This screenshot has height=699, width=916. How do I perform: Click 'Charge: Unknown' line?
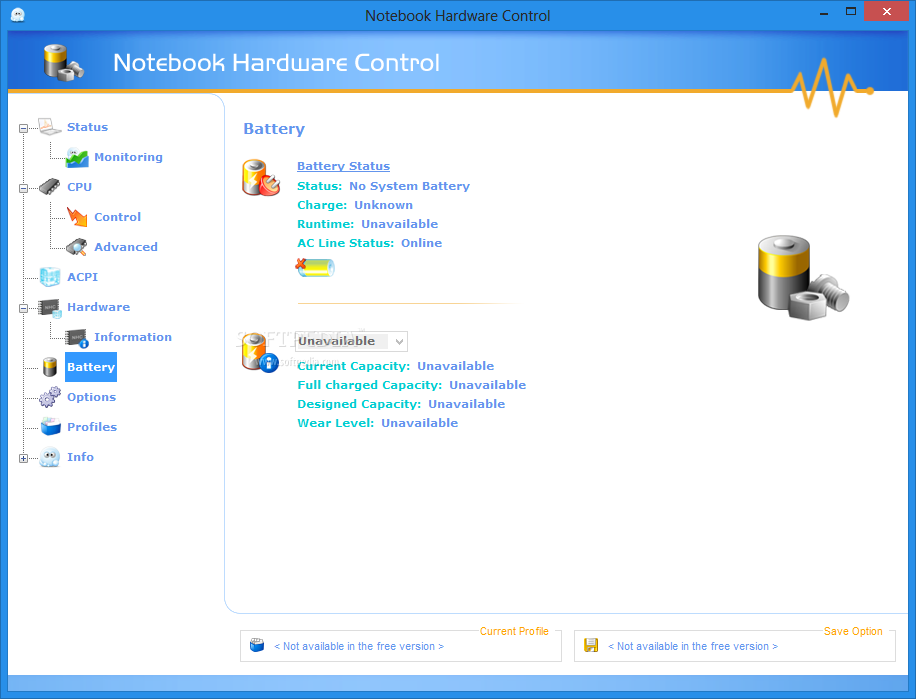(x=355, y=205)
